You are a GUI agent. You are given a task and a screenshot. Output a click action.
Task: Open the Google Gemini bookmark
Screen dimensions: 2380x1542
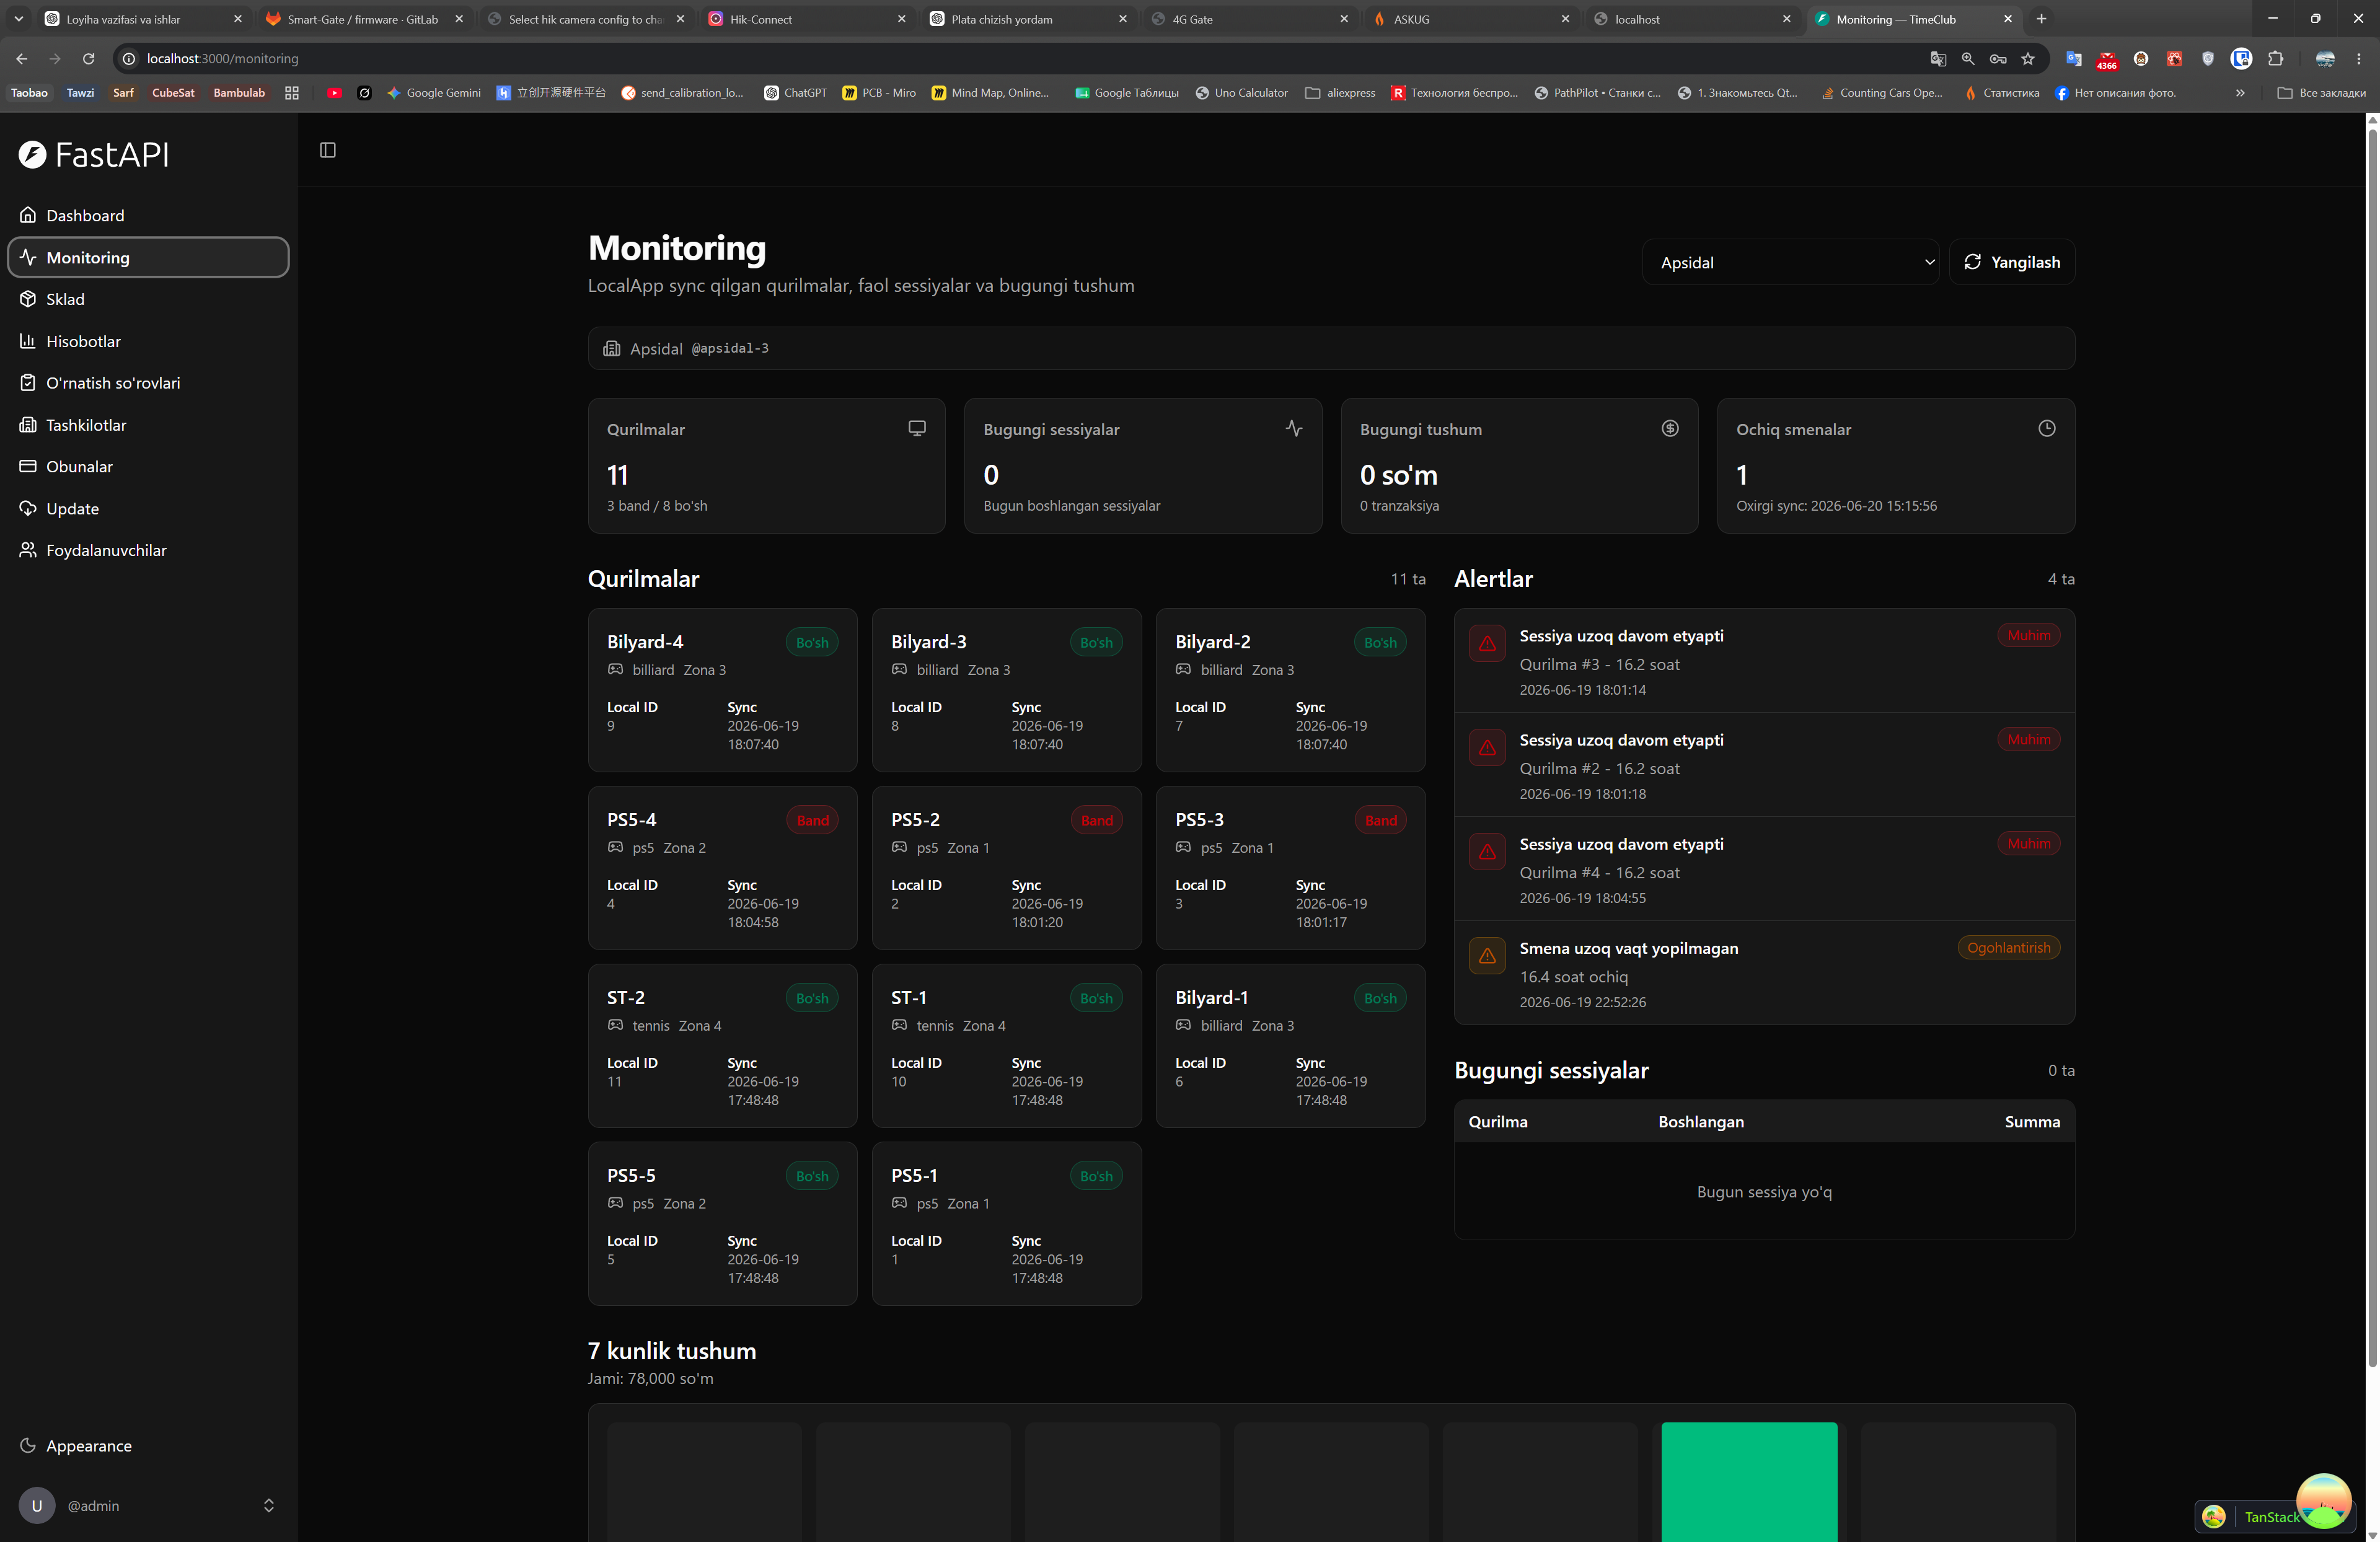[x=433, y=93]
